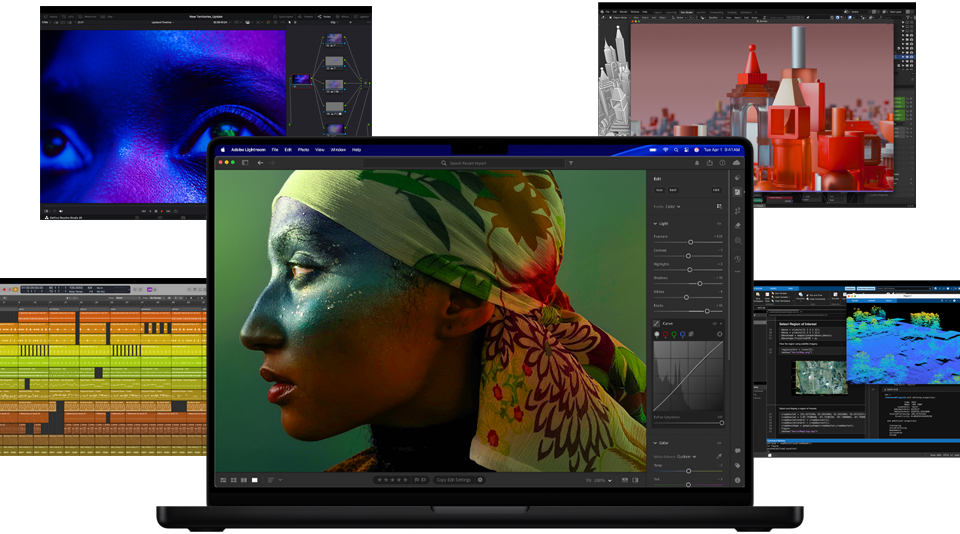Open the White Balance Custom dropdown

point(685,456)
